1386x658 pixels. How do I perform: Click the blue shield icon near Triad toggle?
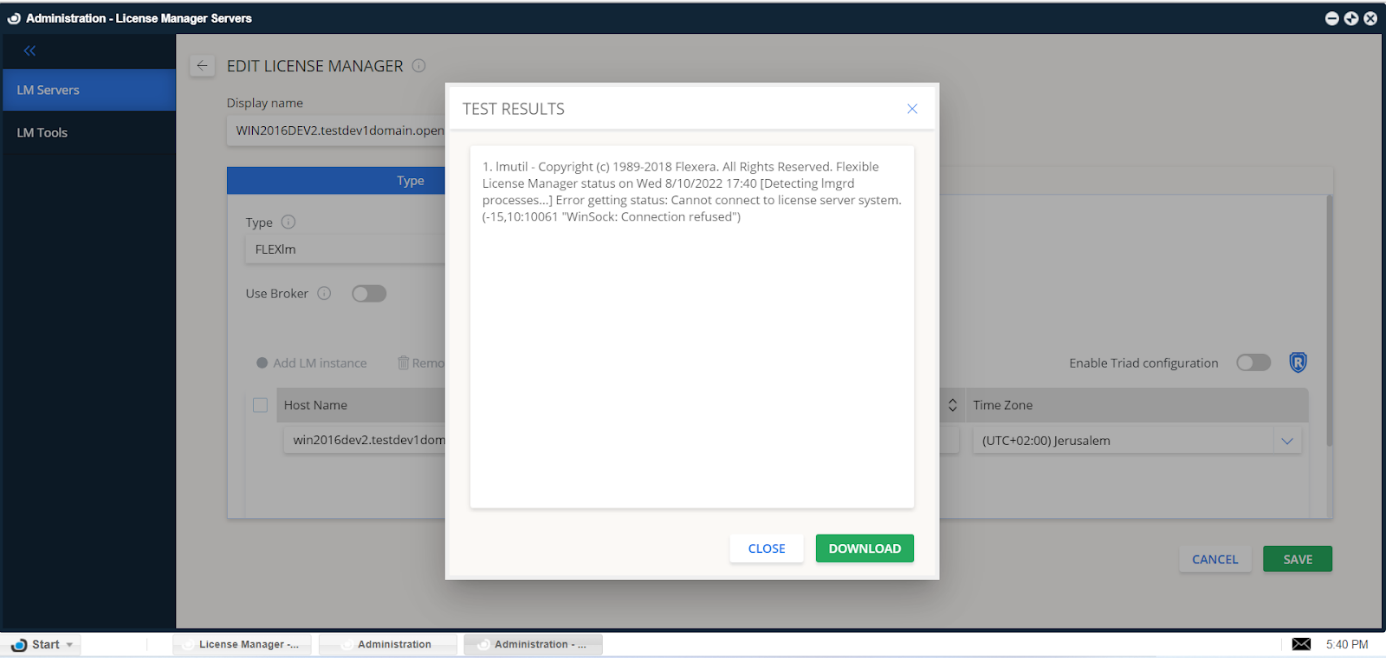1297,363
